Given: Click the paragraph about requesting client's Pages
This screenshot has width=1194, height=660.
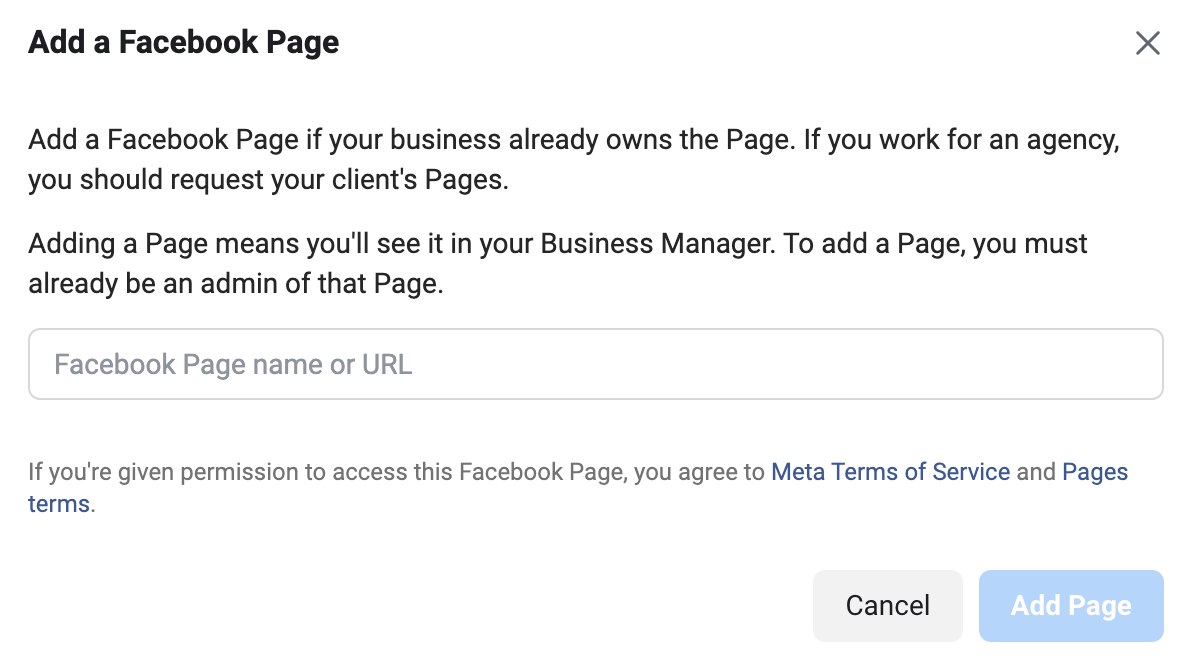Looking at the screenshot, I should tap(574, 160).
